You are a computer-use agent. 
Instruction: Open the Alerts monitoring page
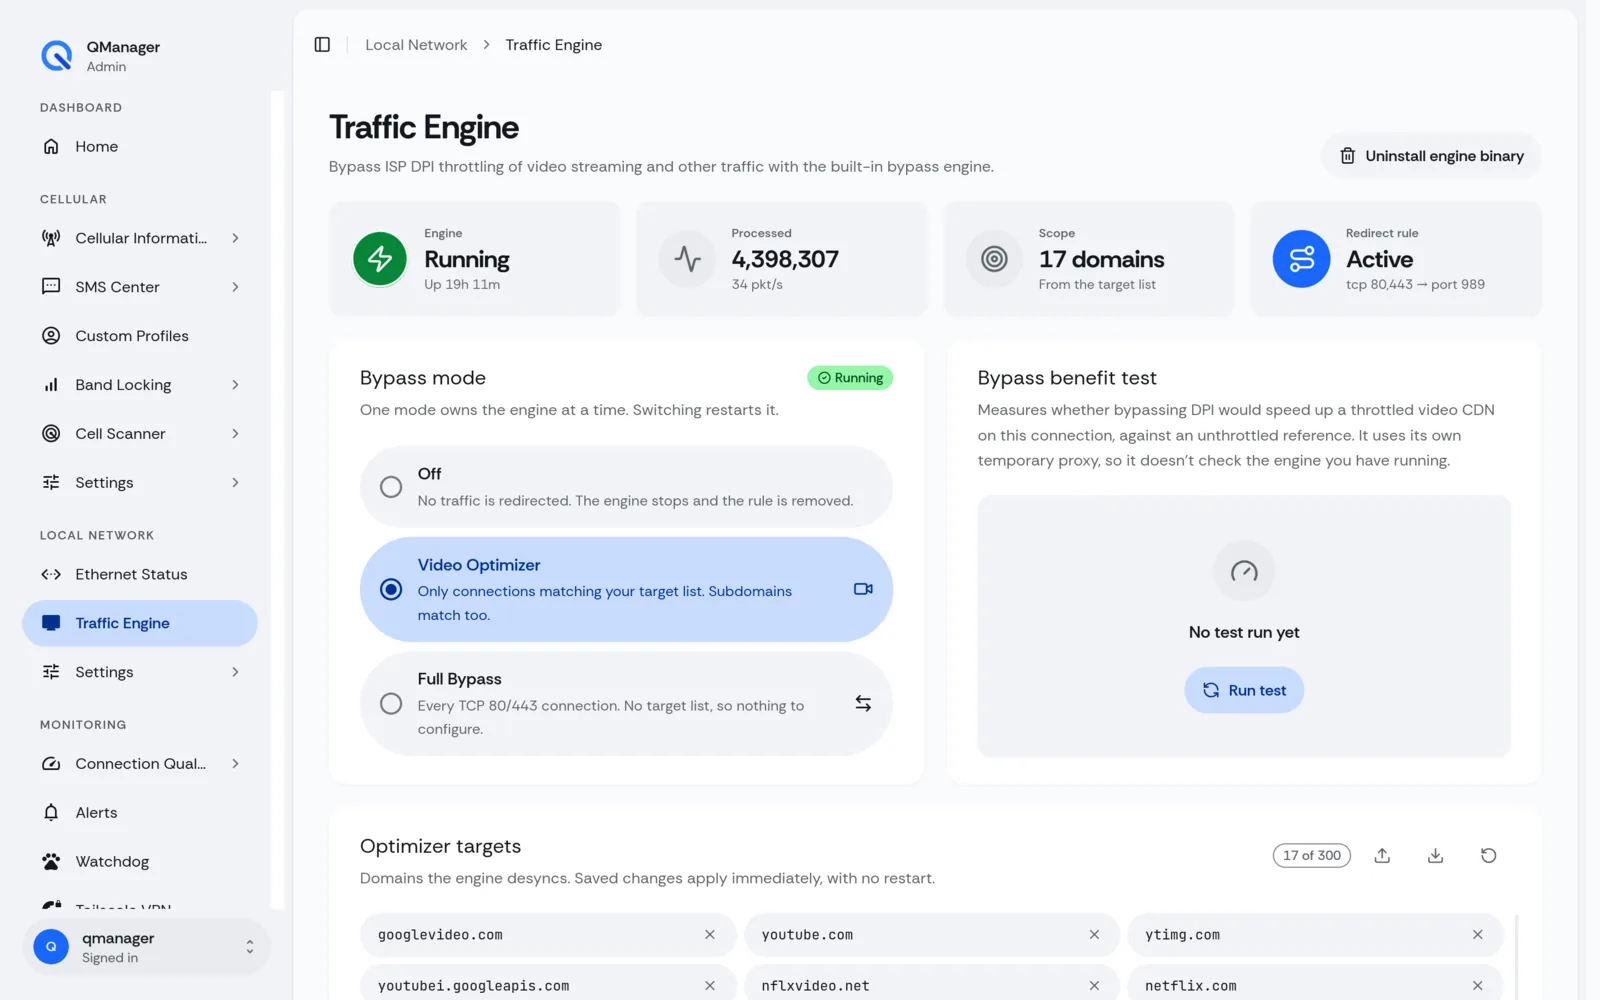point(140,813)
